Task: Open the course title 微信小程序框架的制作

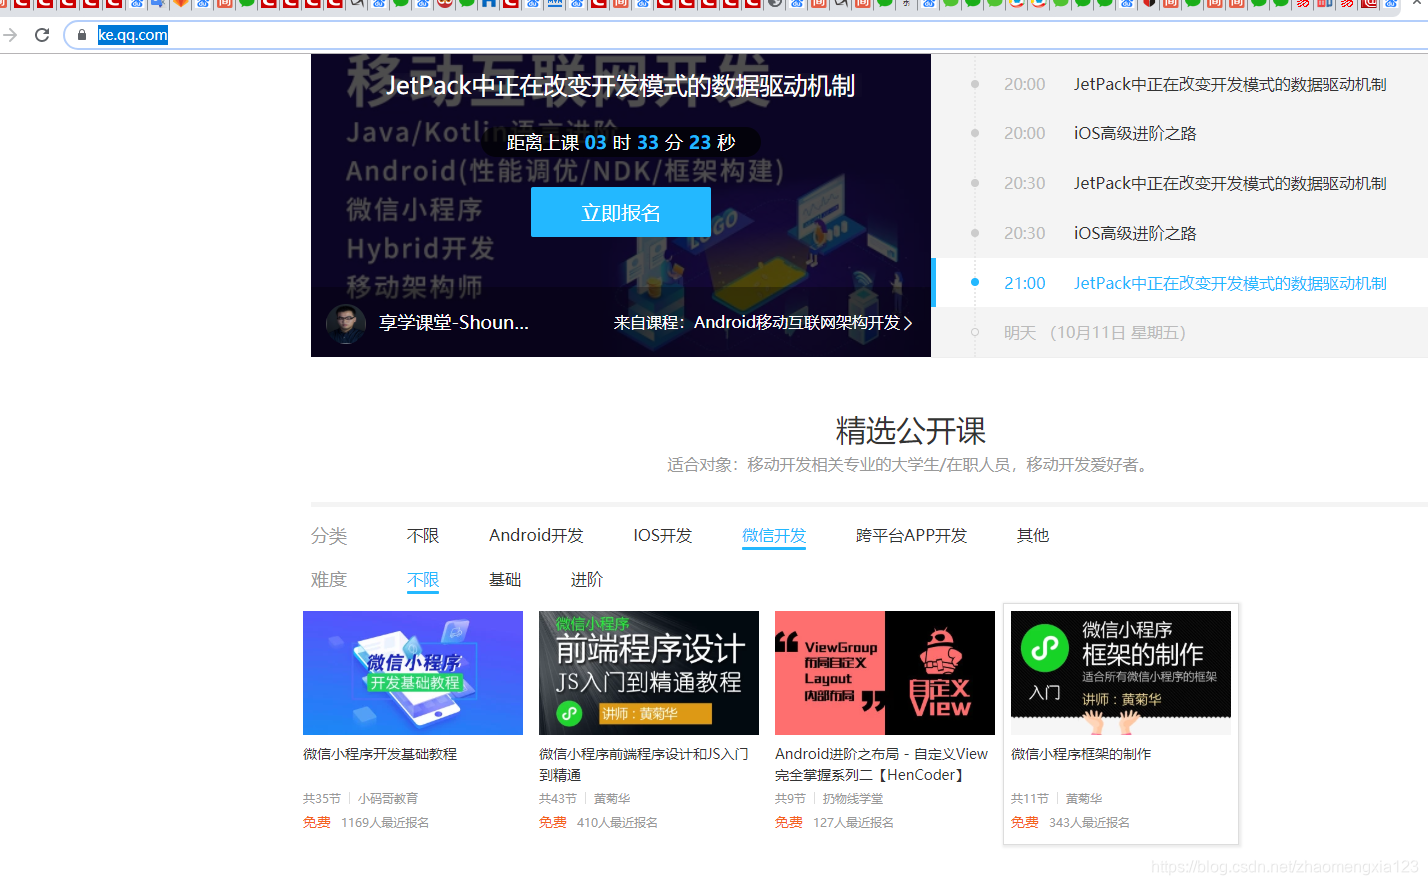Action: [1081, 754]
